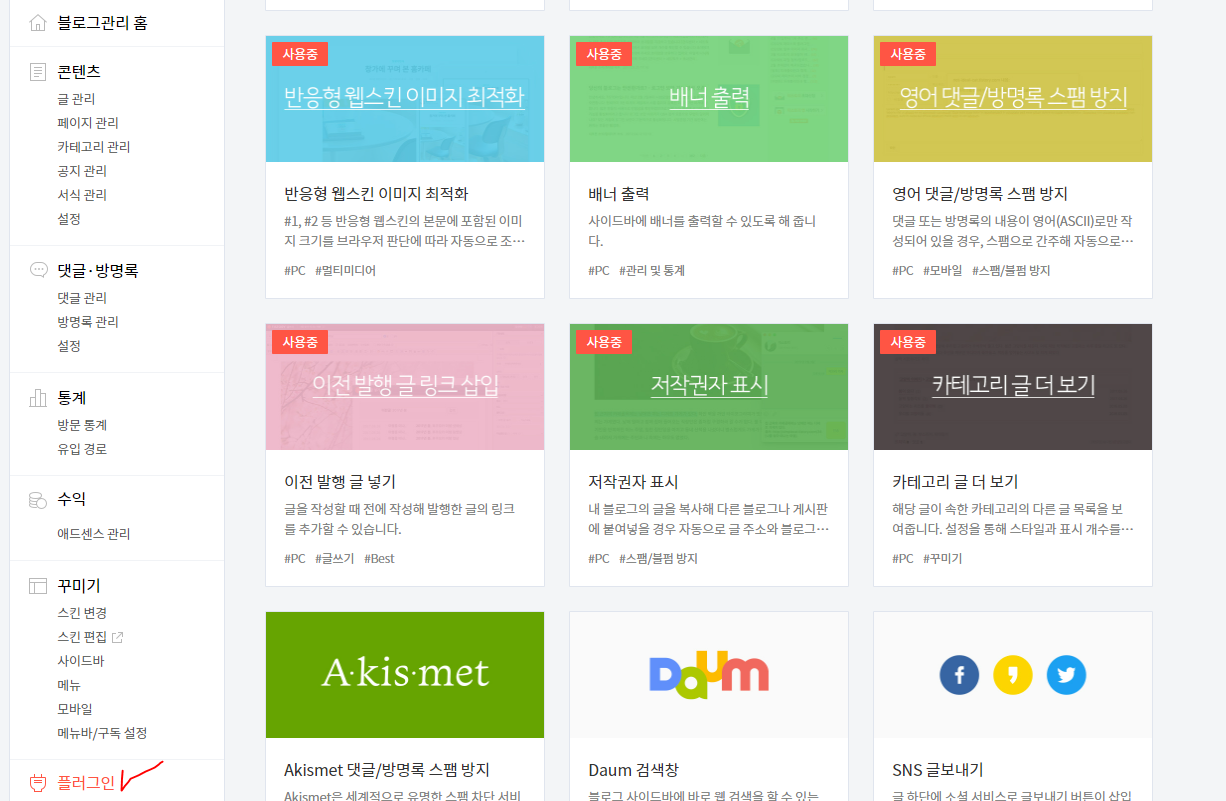Open 스킨 변경 under 꾸미기
This screenshot has height=801, width=1226.
point(82,613)
